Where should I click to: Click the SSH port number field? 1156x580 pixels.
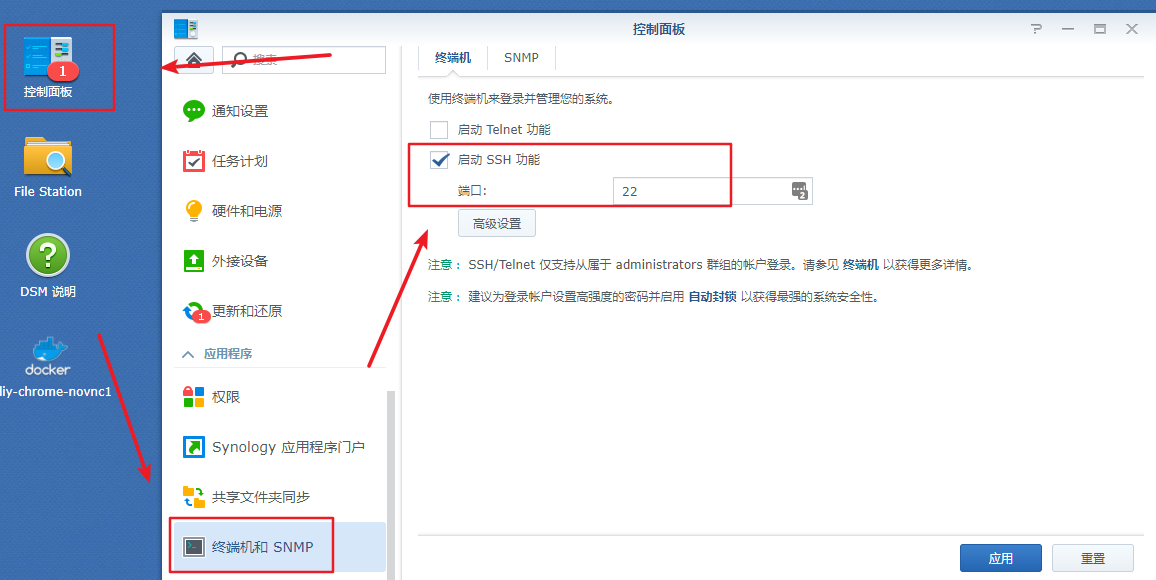click(712, 191)
